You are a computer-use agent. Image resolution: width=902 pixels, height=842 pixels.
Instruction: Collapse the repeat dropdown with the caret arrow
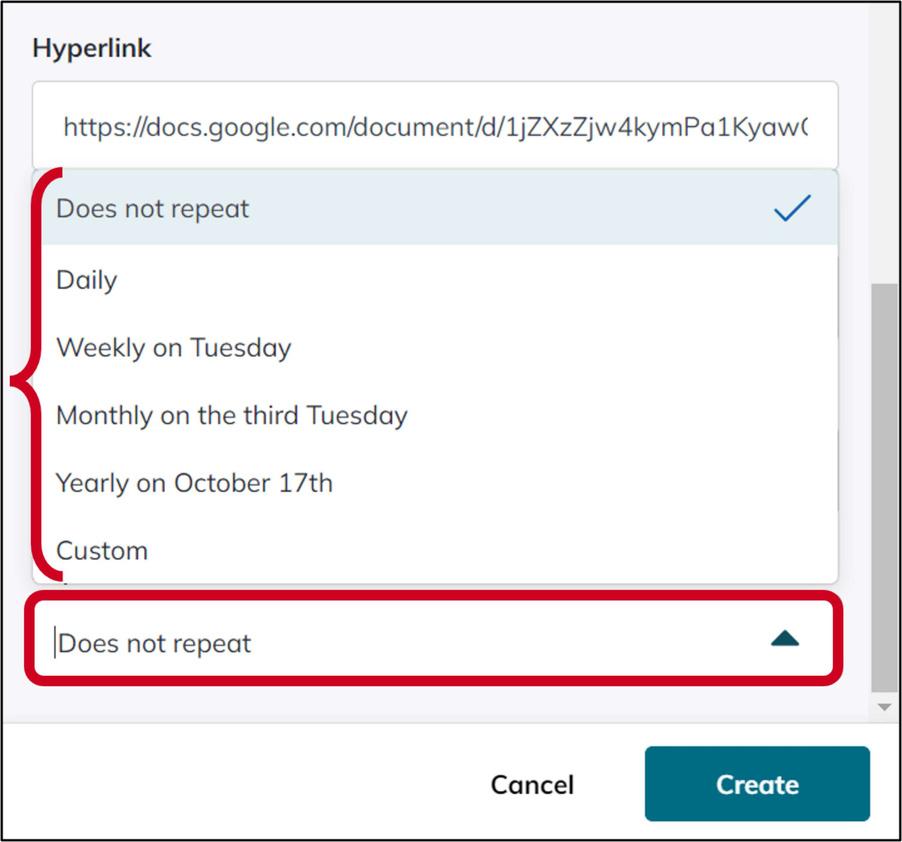[785, 639]
